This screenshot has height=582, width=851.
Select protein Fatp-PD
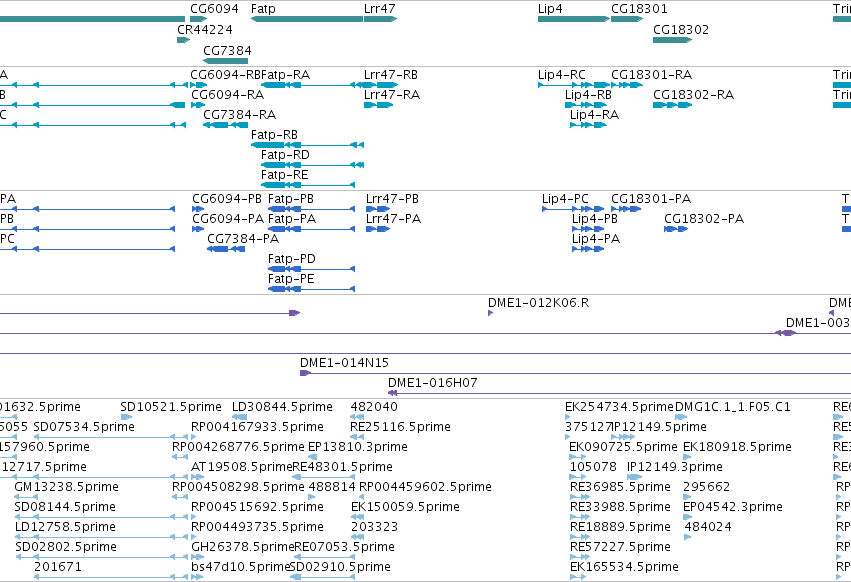click(291, 259)
